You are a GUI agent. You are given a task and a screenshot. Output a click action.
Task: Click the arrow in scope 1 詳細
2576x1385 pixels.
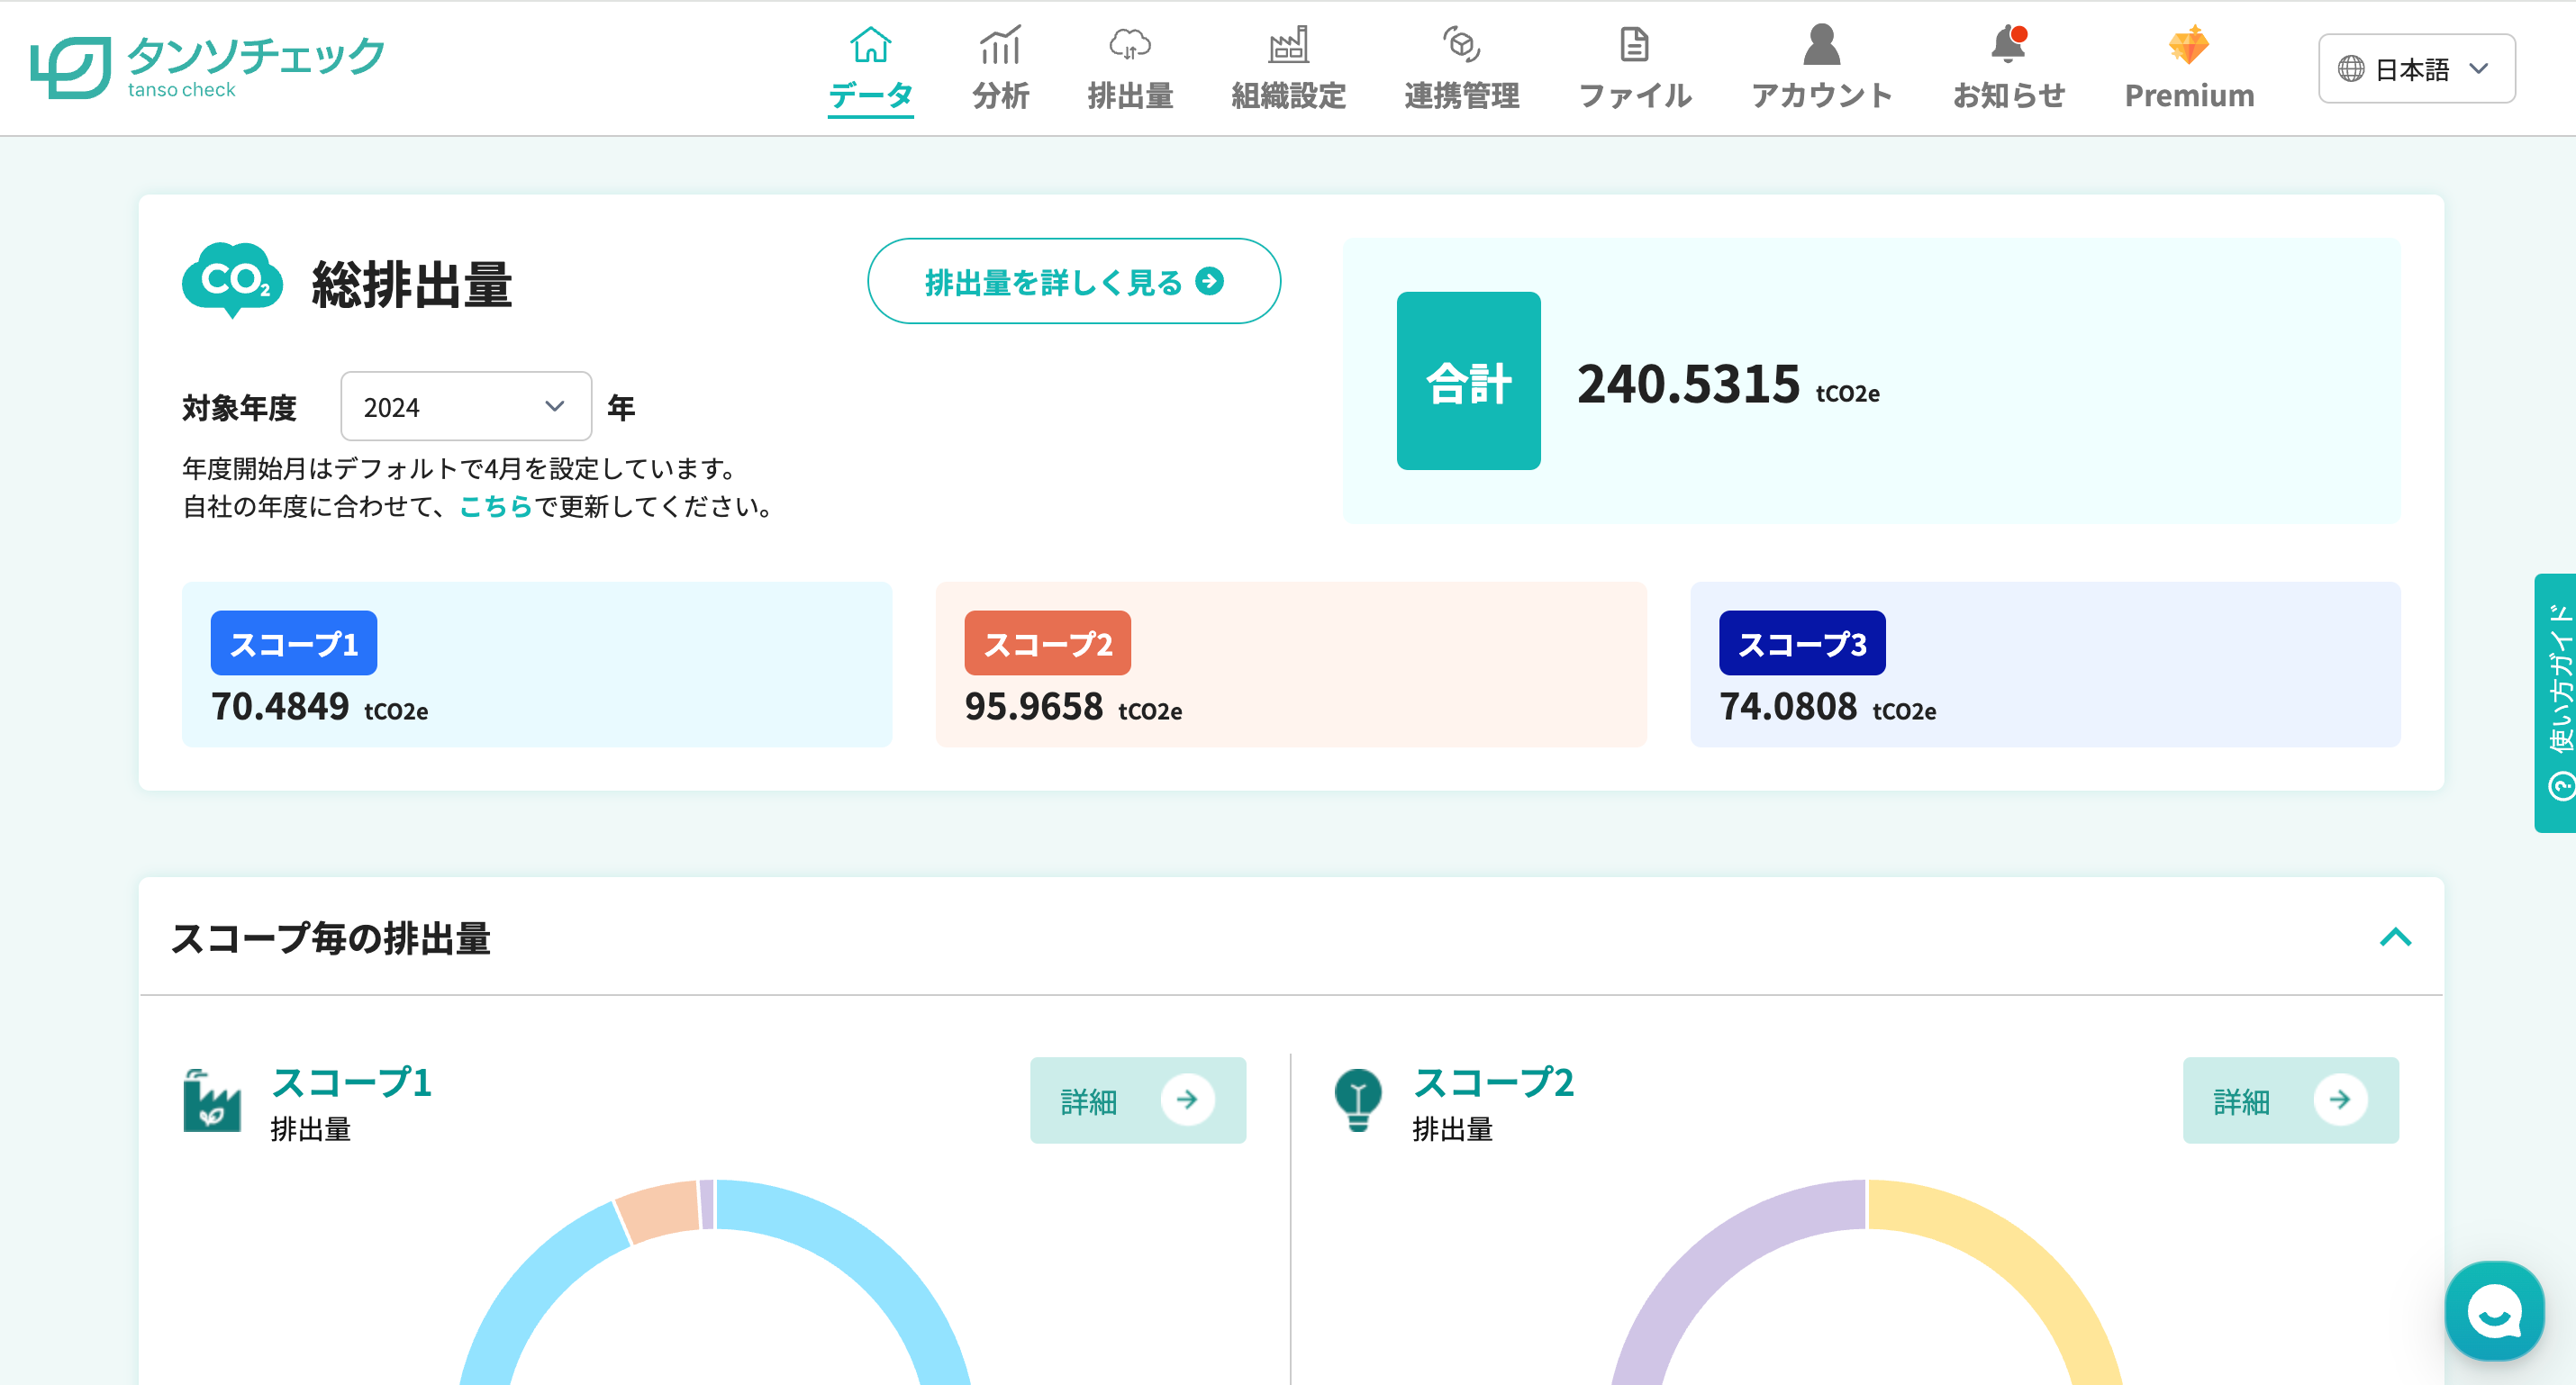[1187, 1100]
